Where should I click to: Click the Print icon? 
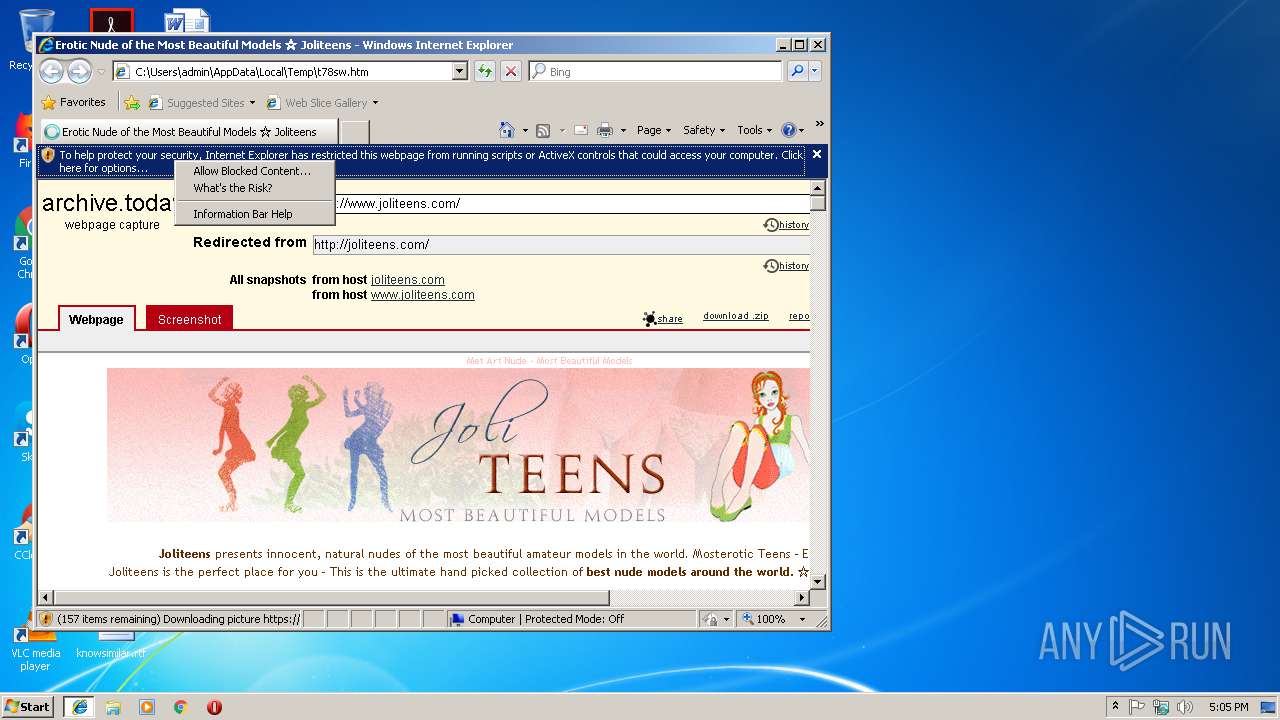[605, 130]
